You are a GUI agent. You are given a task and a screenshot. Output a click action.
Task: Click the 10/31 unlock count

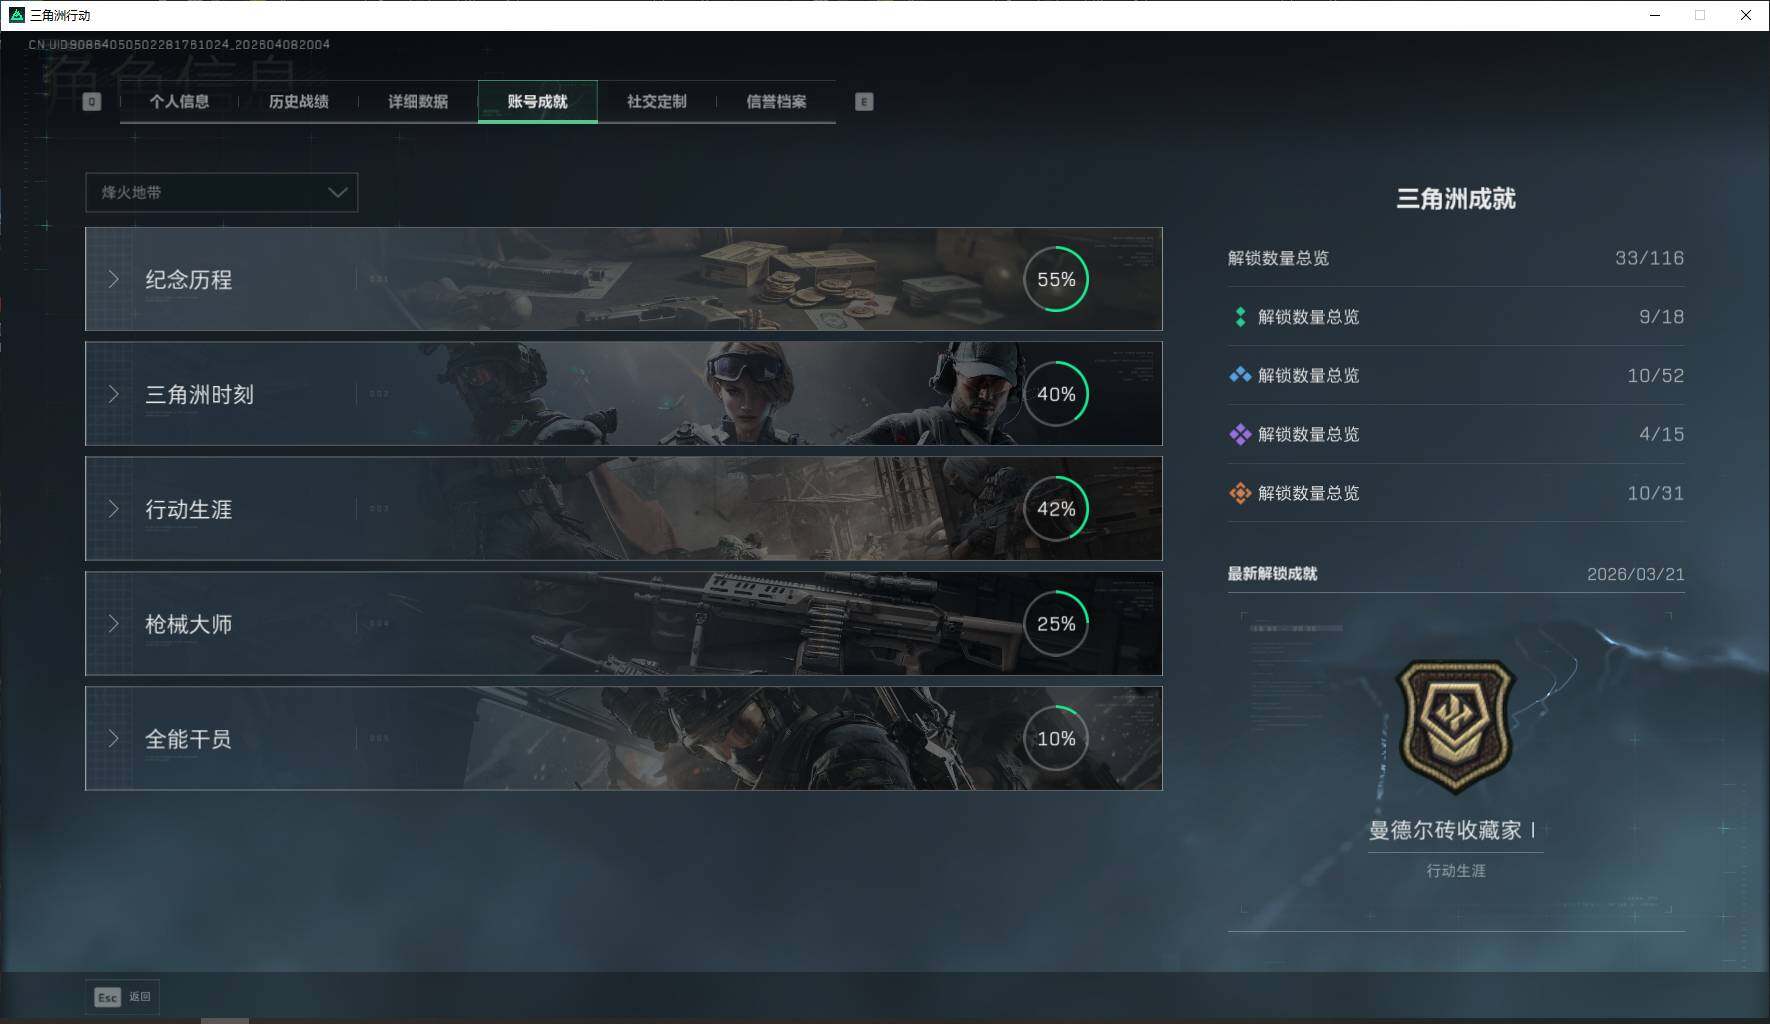[1655, 493]
